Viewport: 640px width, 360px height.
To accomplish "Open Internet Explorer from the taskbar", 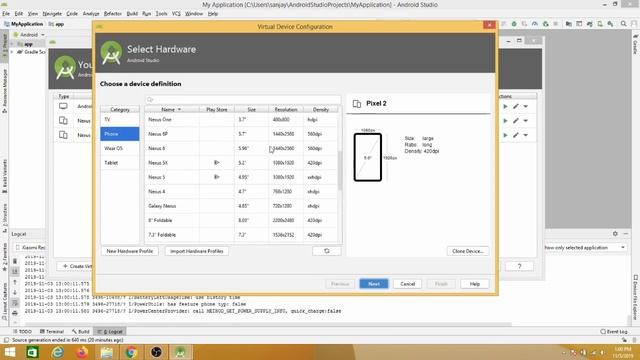I will coord(58,352).
